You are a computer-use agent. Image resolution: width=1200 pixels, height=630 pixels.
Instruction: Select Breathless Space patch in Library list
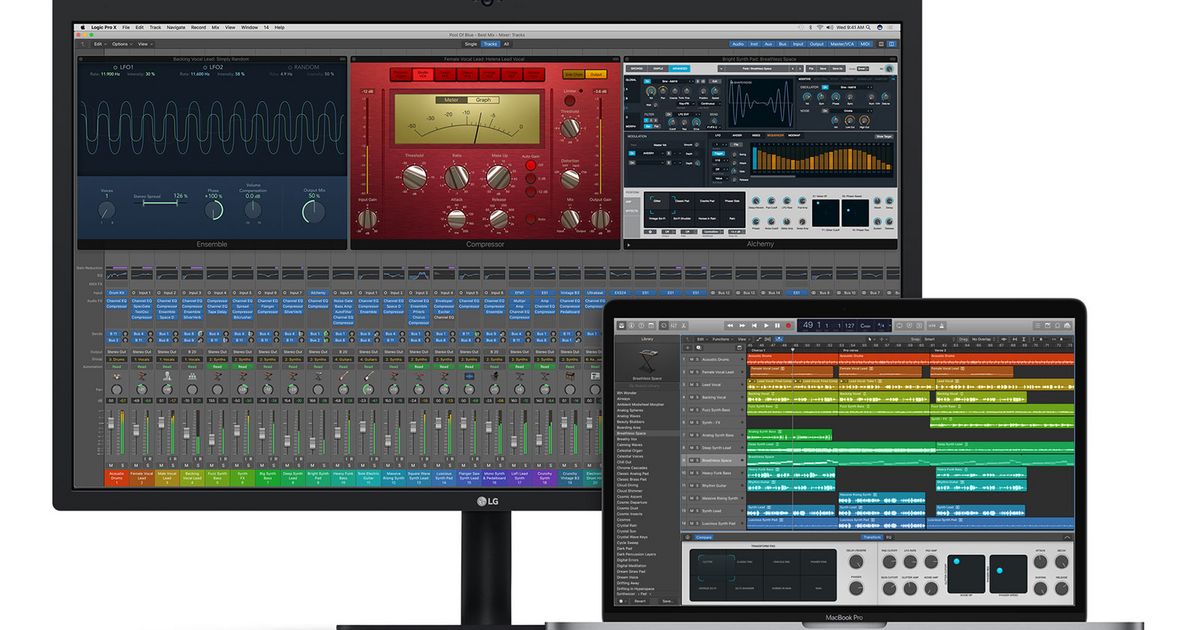tap(632, 433)
